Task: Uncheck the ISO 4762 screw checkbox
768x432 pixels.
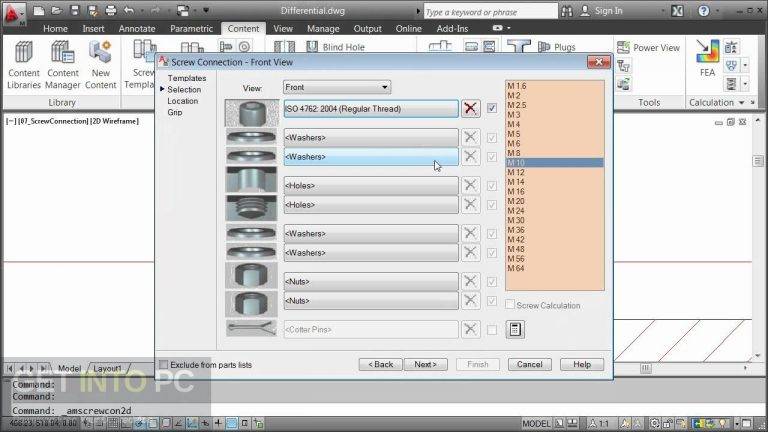Action: pyautogui.click(x=492, y=108)
